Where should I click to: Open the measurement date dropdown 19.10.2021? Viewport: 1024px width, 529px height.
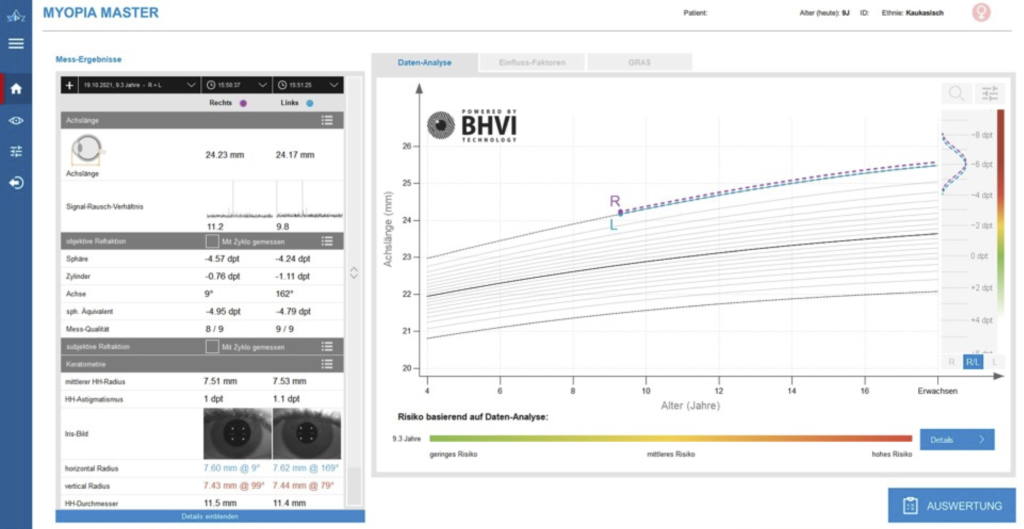click(x=140, y=86)
